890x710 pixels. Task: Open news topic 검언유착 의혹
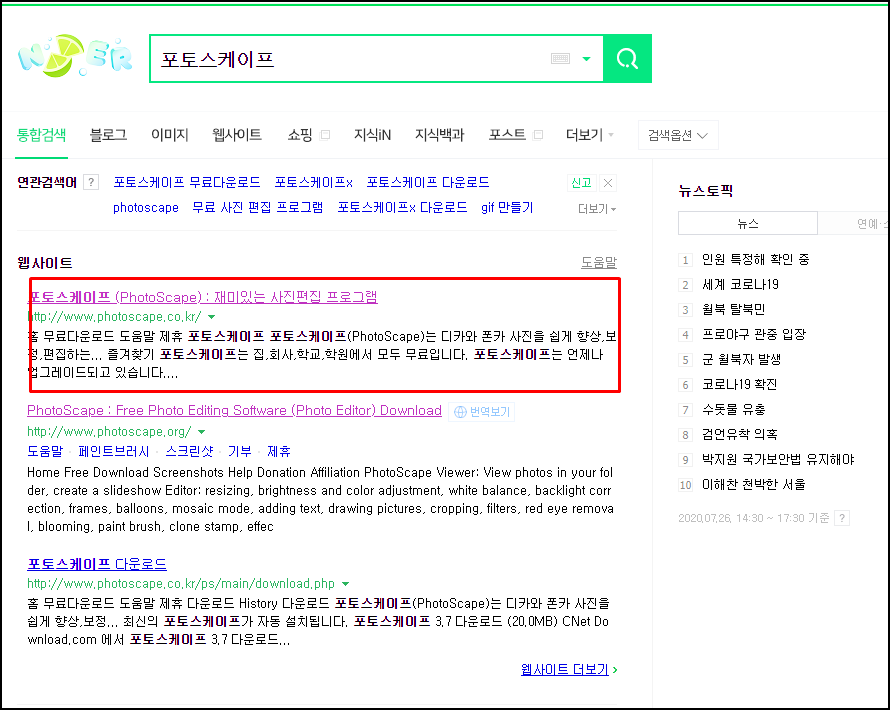point(740,434)
